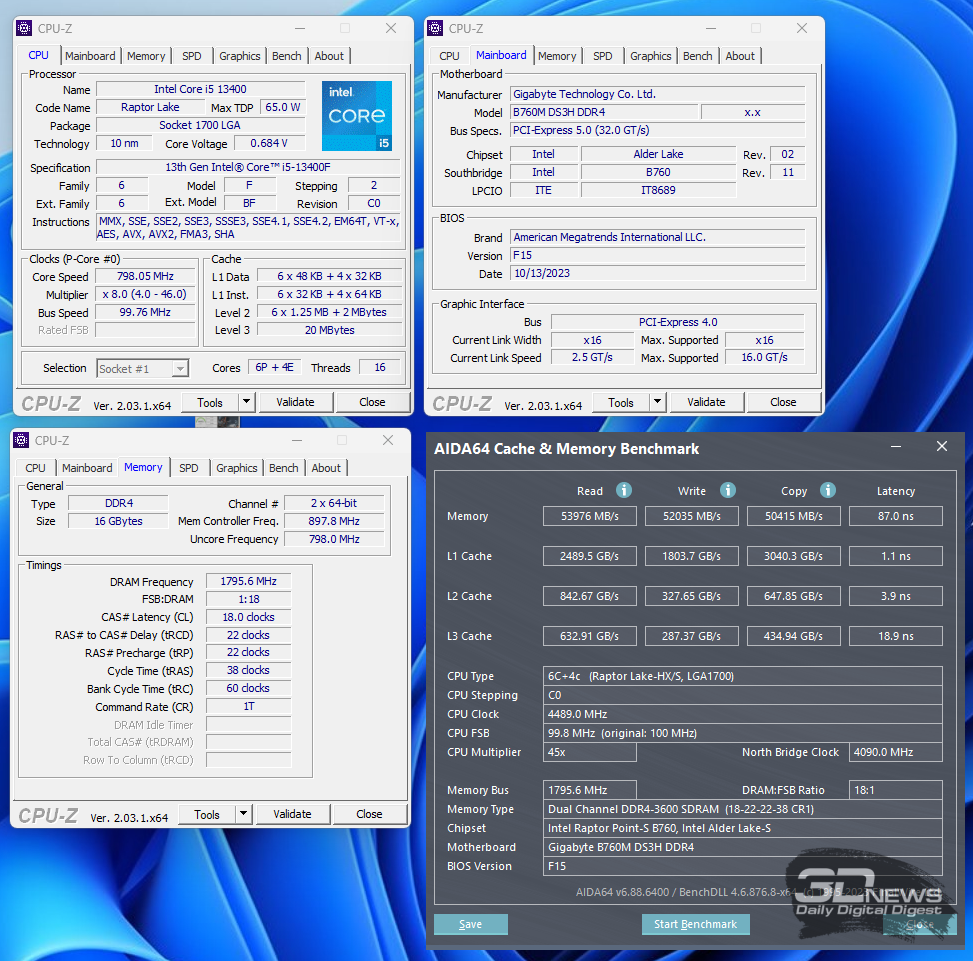Click the Core Speed value '798.05 MHz'
This screenshot has height=961, width=973.
point(145,277)
